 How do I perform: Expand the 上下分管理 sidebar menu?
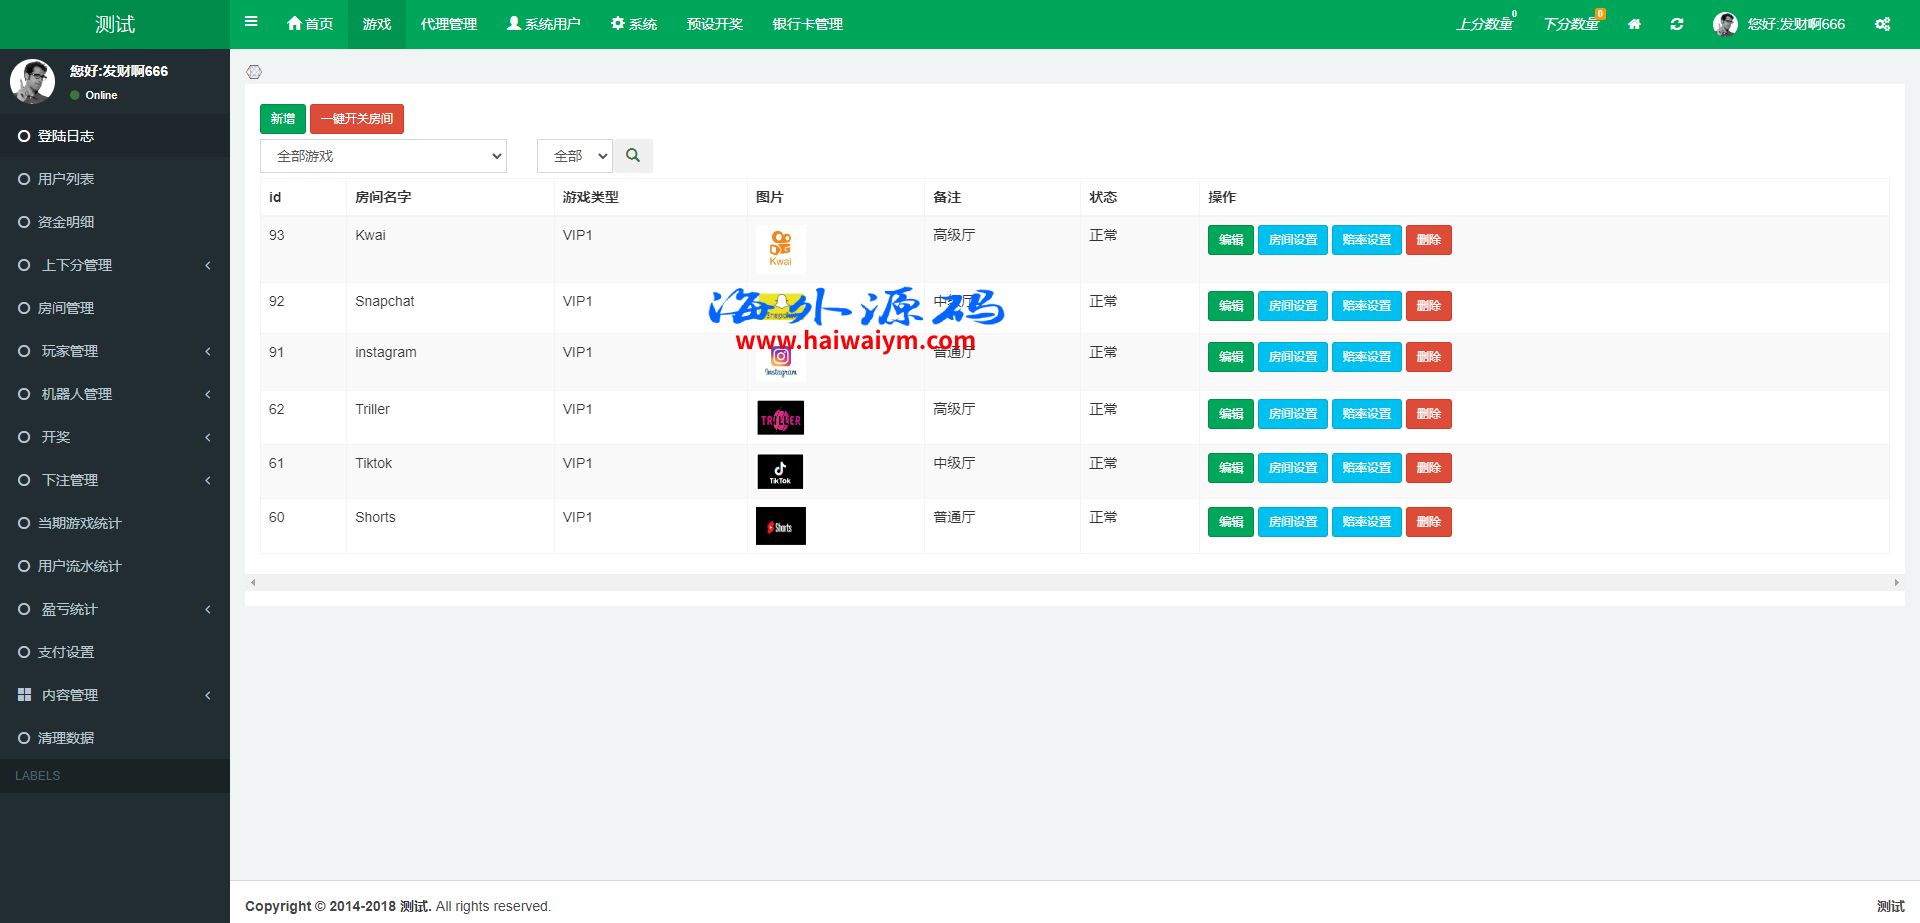click(x=115, y=265)
